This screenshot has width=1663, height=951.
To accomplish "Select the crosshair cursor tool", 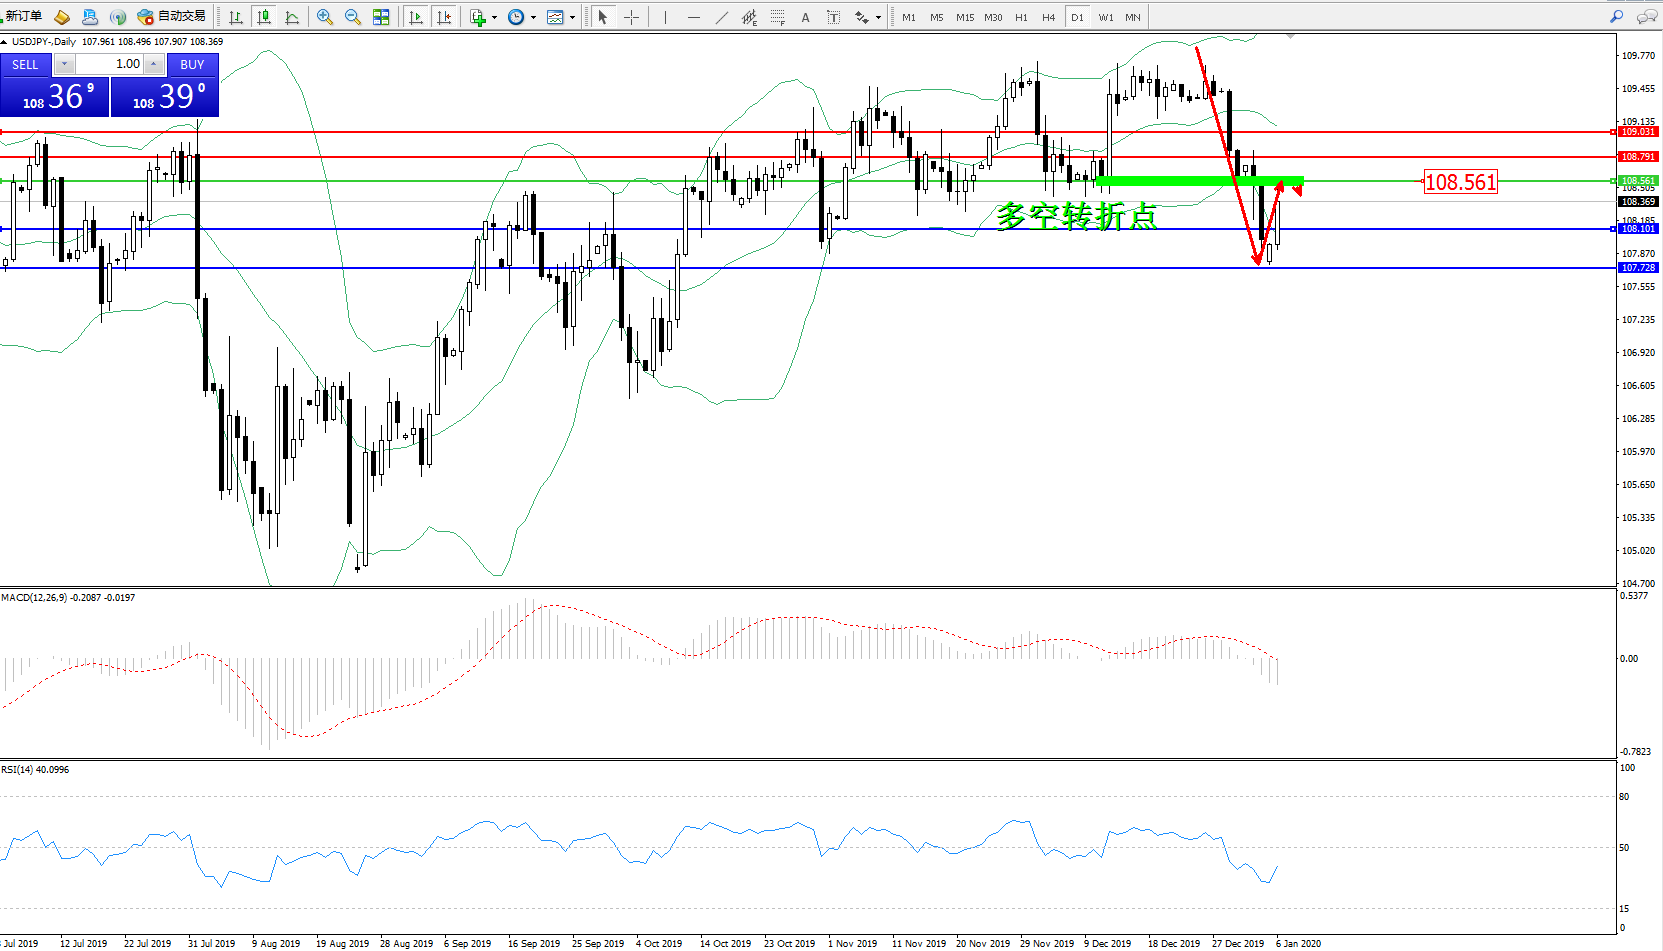I will point(631,17).
